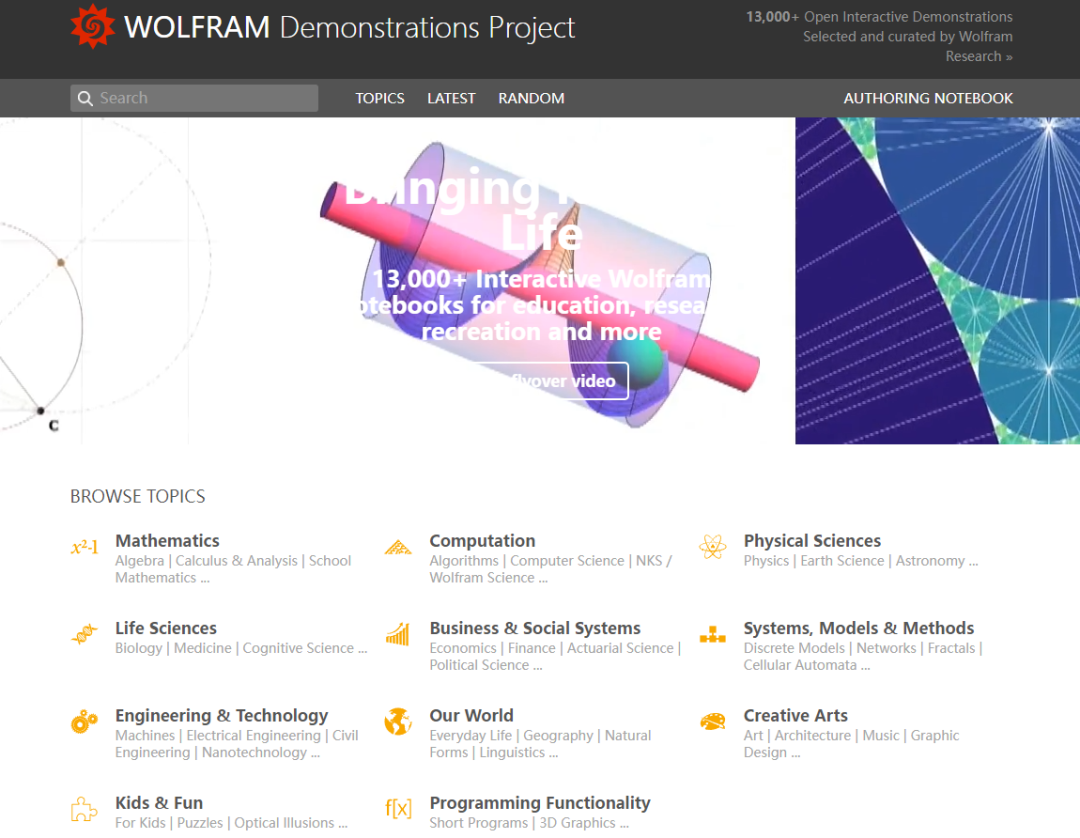Open the Systems, Models & Methods network icon
Viewport: 1080px width, 838px height.
click(712, 634)
